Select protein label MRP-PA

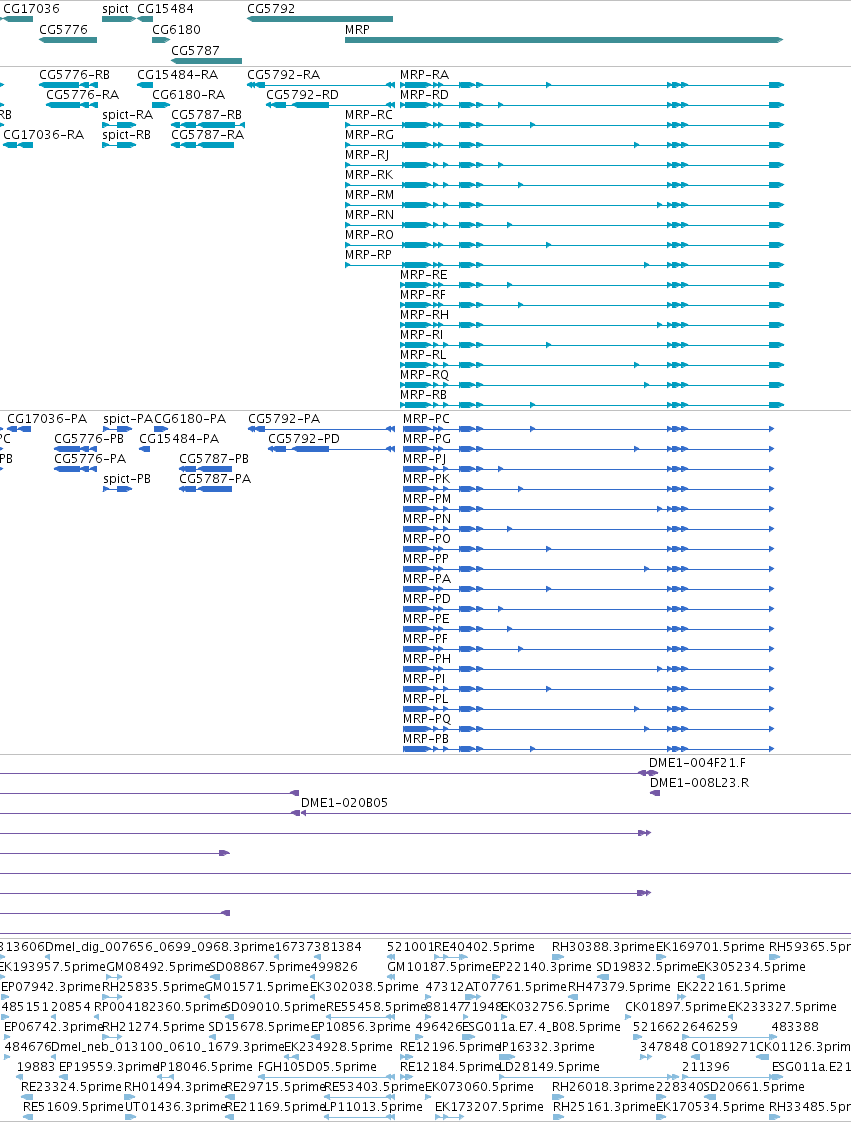click(427, 579)
